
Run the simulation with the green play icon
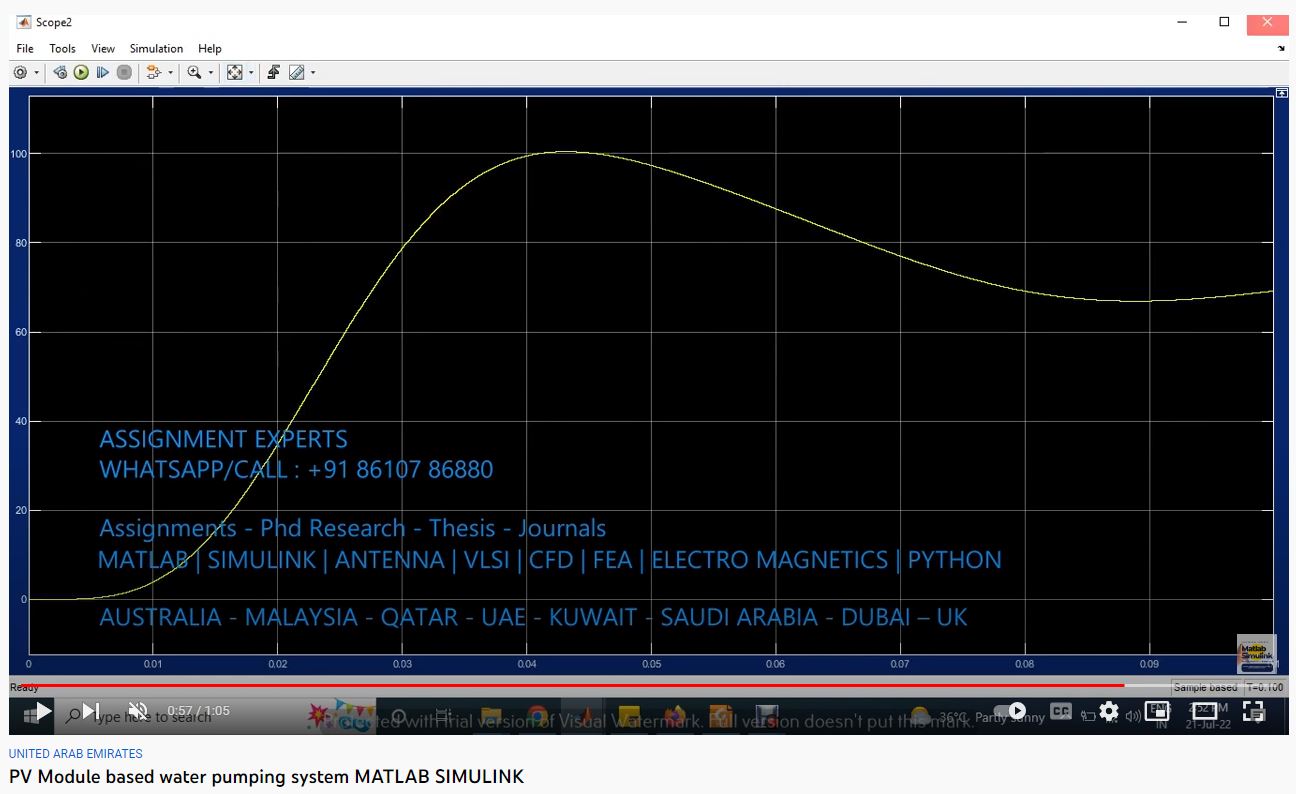pyautogui.click(x=81, y=72)
